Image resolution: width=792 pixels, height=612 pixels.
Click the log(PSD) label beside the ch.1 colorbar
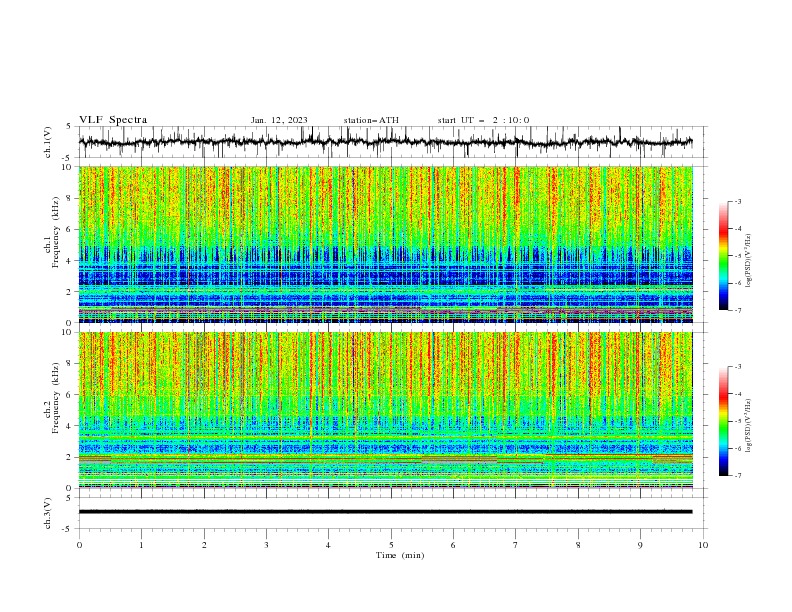point(749,261)
